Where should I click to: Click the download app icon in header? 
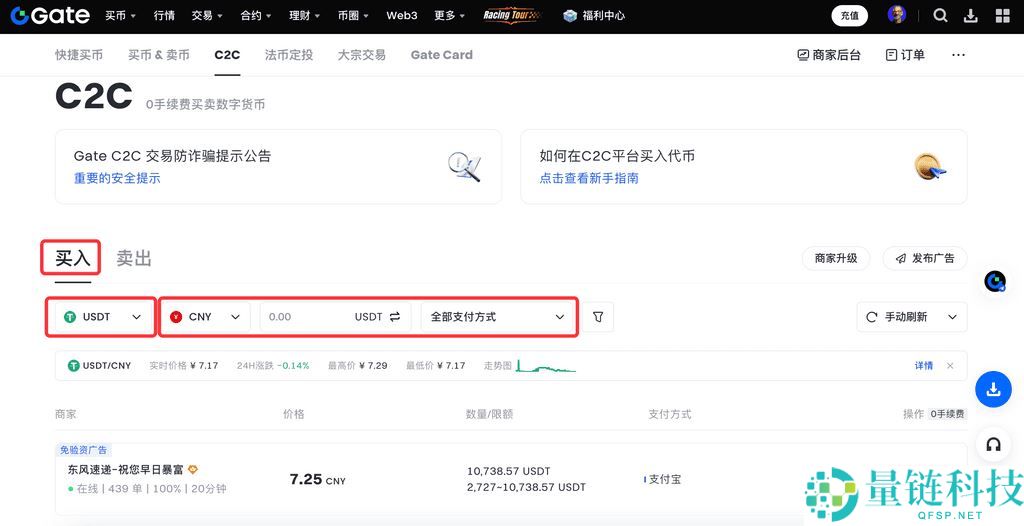click(971, 15)
